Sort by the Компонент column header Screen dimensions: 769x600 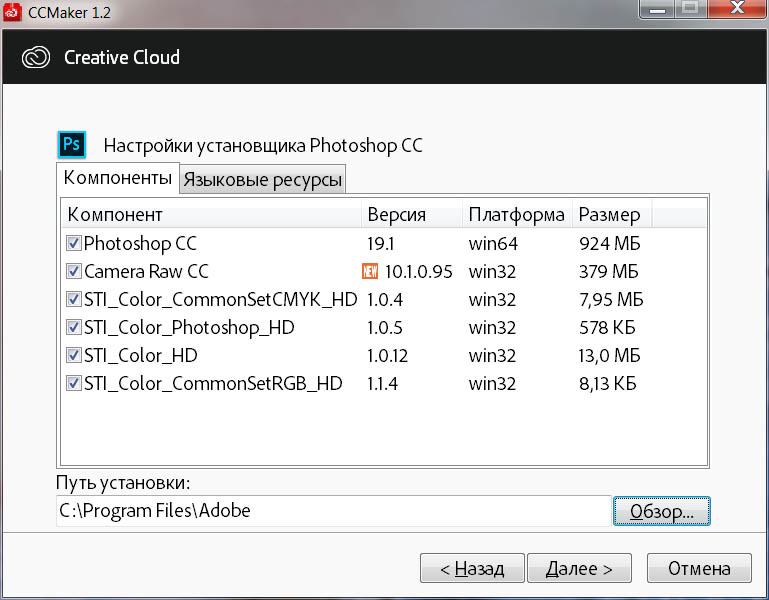click(x=212, y=214)
